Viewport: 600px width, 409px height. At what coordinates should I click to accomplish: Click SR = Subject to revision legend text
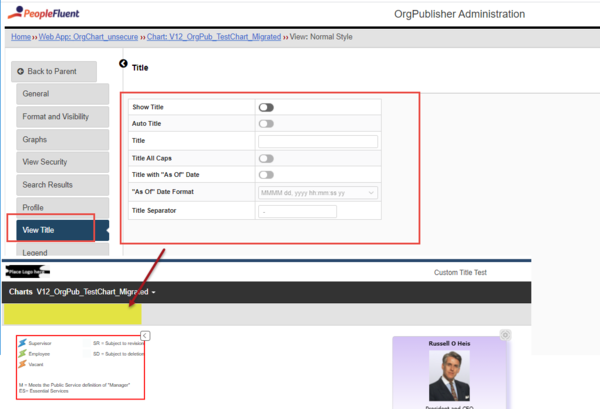click(x=119, y=343)
